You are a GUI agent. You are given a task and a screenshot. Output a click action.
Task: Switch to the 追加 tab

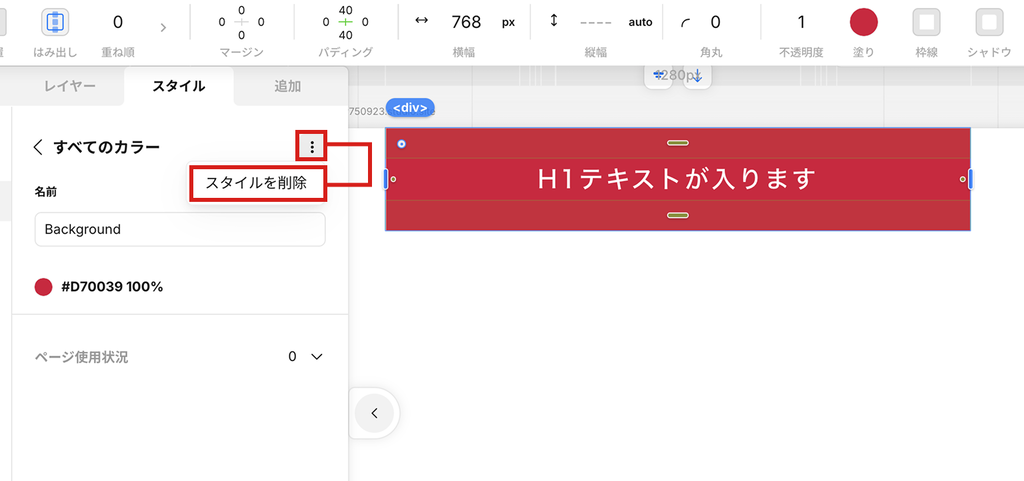pos(287,86)
